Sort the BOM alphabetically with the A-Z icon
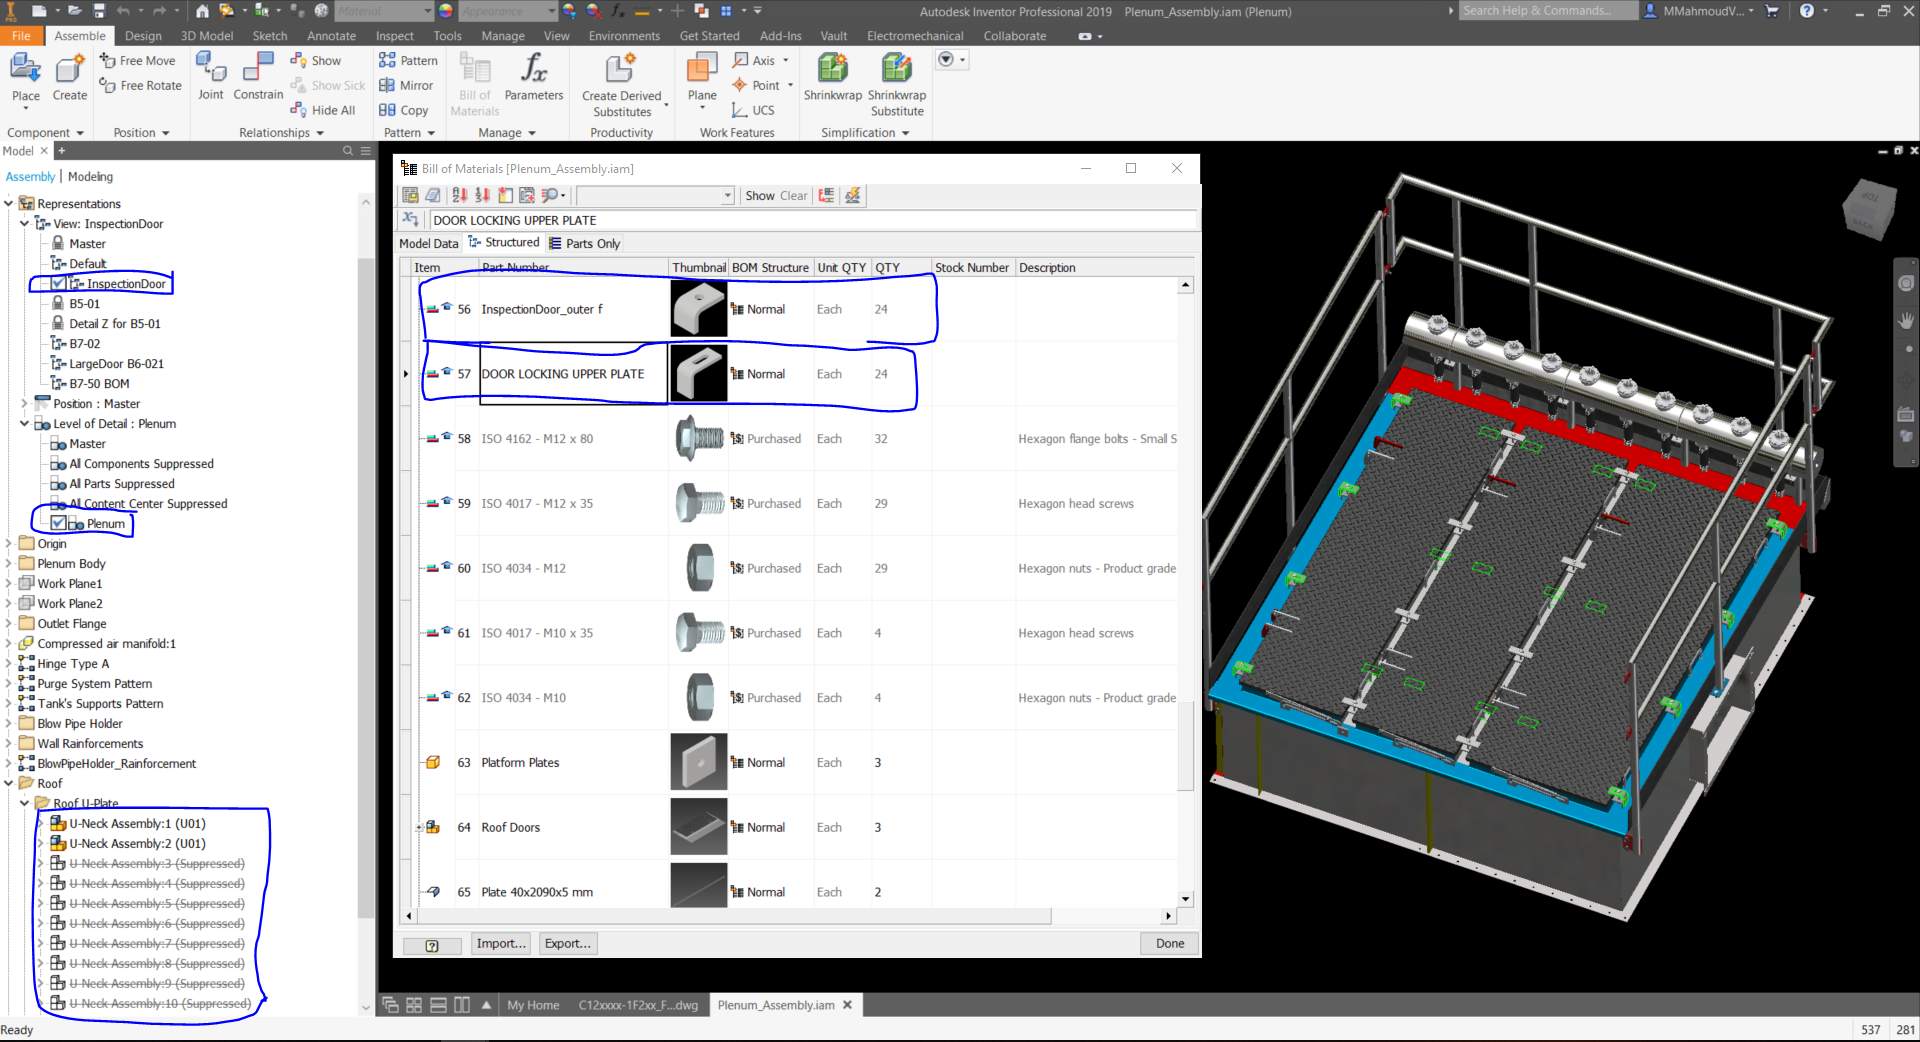The height and width of the screenshot is (1042, 1920). pyautogui.click(x=459, y=195)
